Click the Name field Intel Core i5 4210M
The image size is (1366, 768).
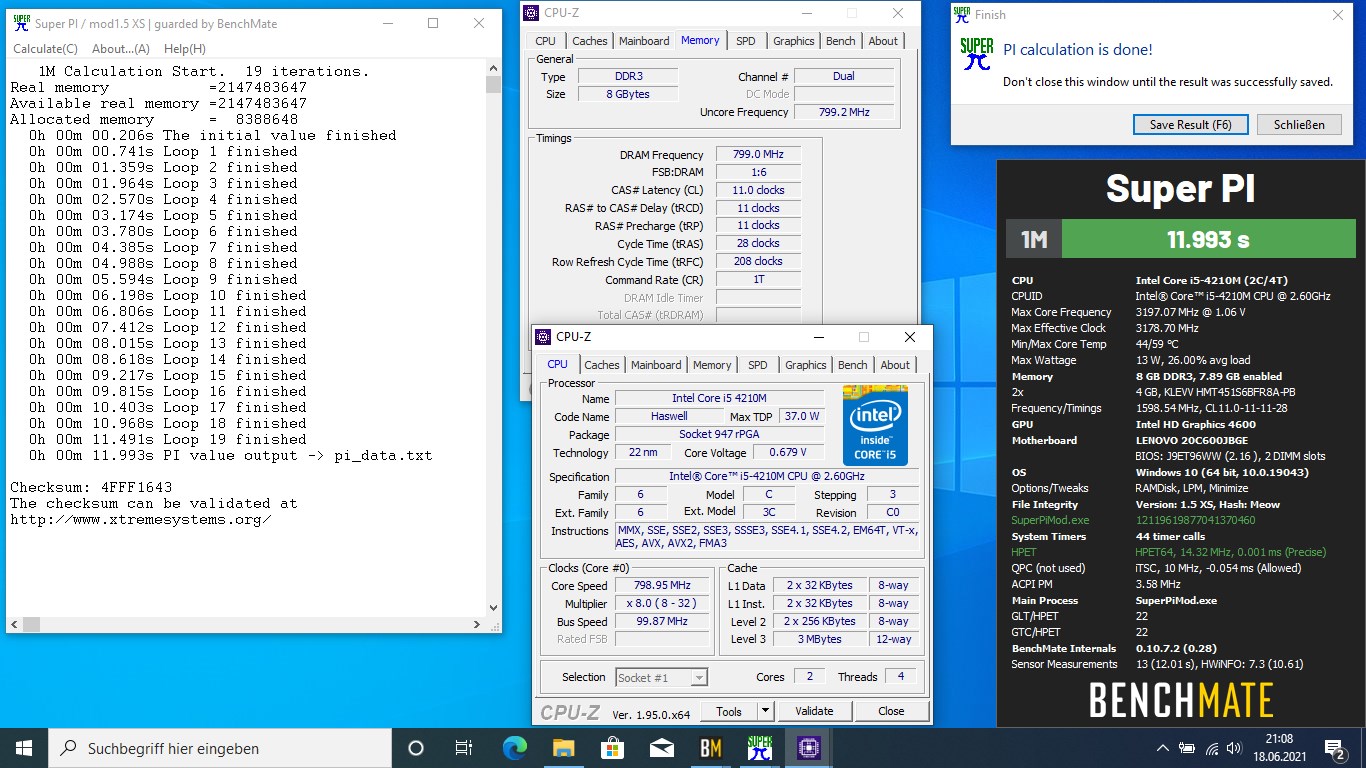(719, 398)
